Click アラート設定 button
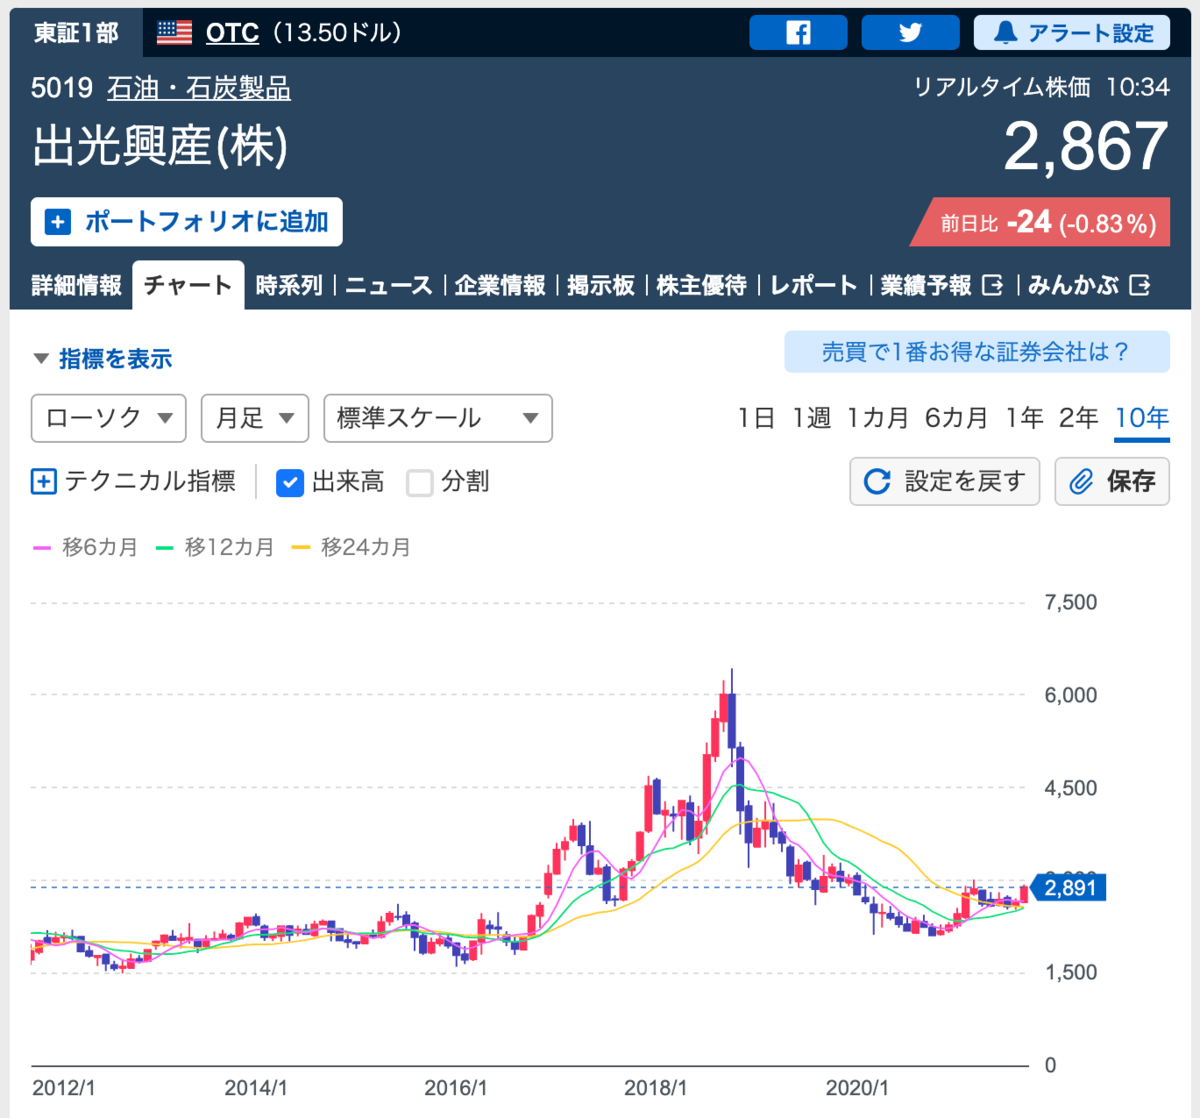Viewport: 1200px width, 1118px height. pos(1072,33)
